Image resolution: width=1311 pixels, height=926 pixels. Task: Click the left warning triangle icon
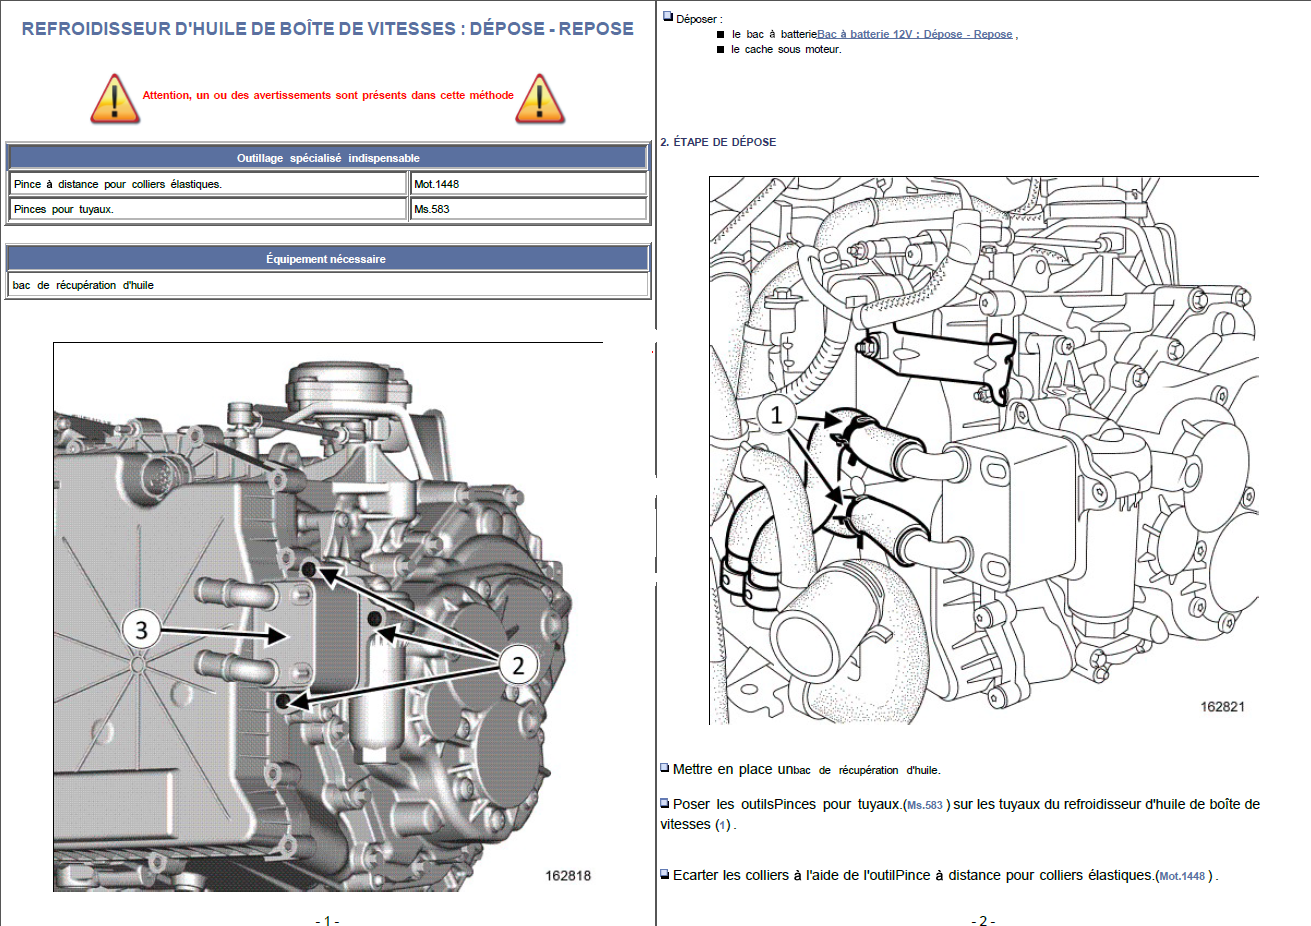[115, 98]
